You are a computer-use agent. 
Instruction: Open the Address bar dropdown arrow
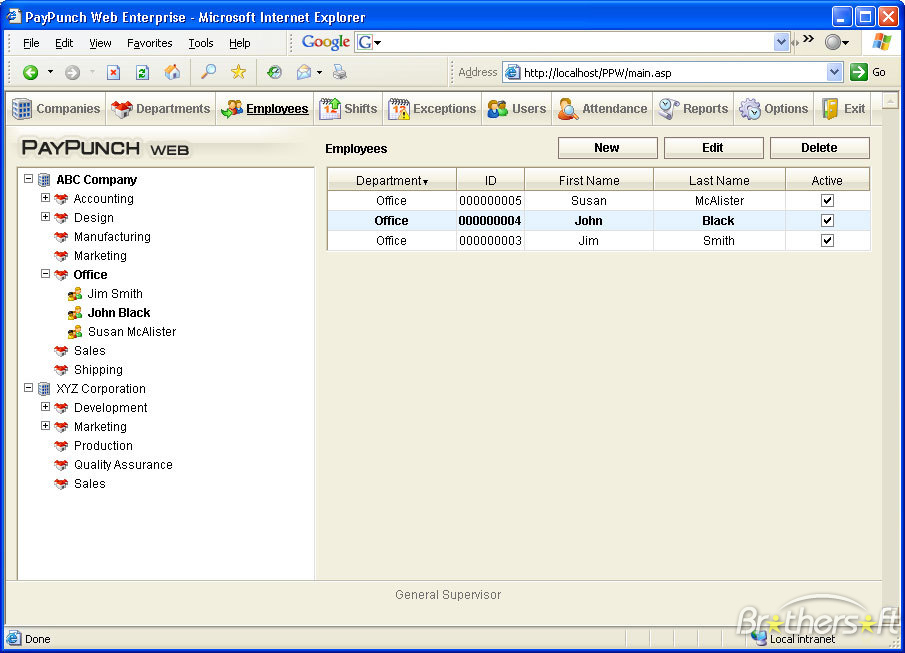[834, 72]
